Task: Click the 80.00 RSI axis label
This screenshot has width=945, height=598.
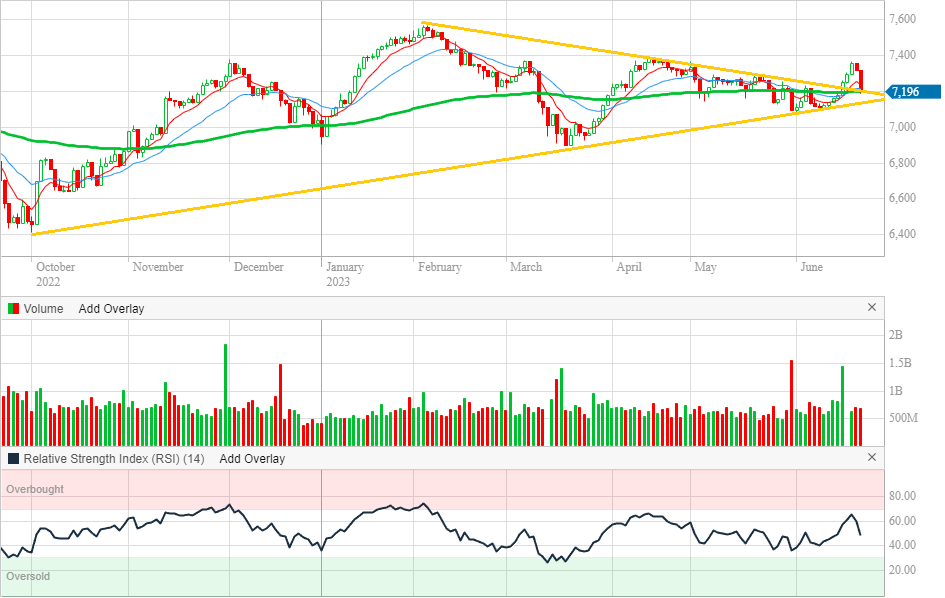Action: [x=905, y=496]
